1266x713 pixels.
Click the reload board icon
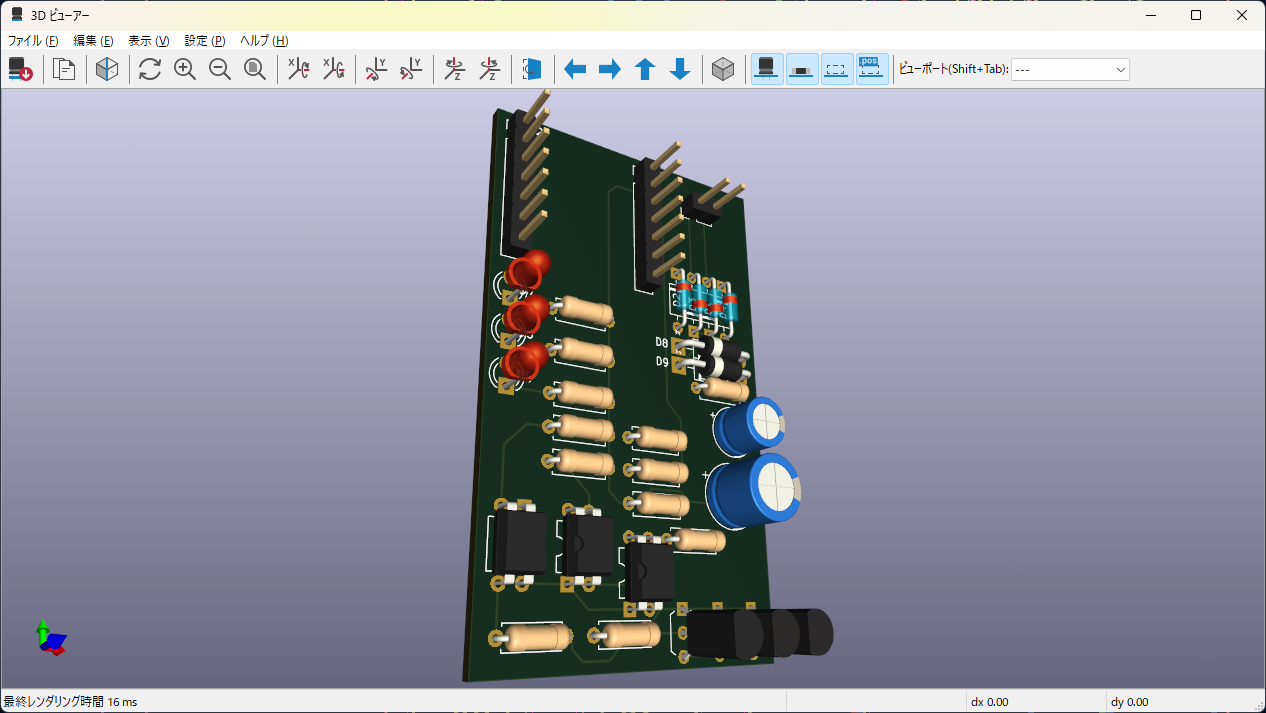[150, 69]
